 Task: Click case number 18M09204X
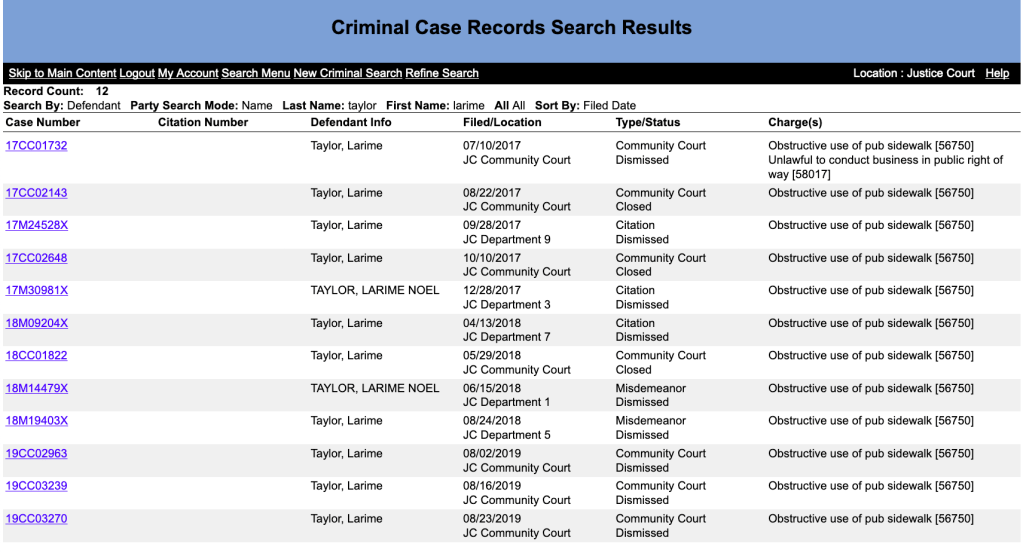pyautogui.click(x=36, y=324)
